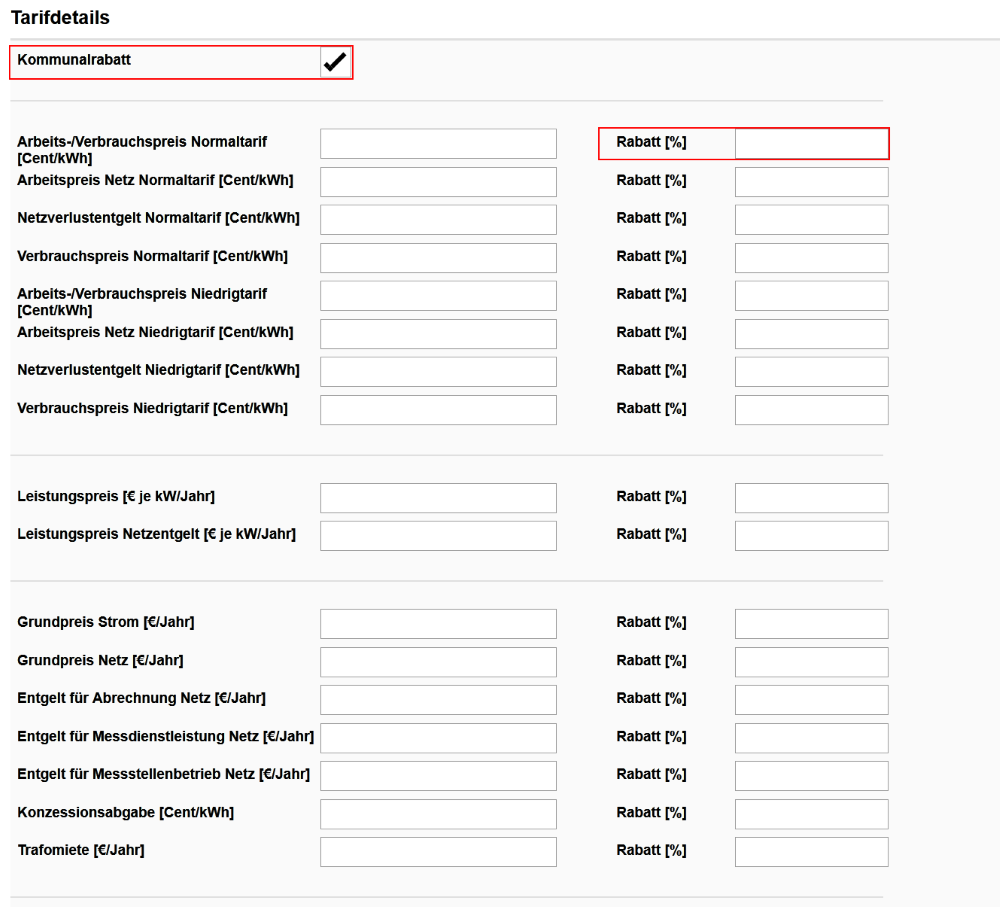The height and width of the screenshot is (907, 1000).
Task: Select the Grundpreis Strom input field
Action: (438, 624)
